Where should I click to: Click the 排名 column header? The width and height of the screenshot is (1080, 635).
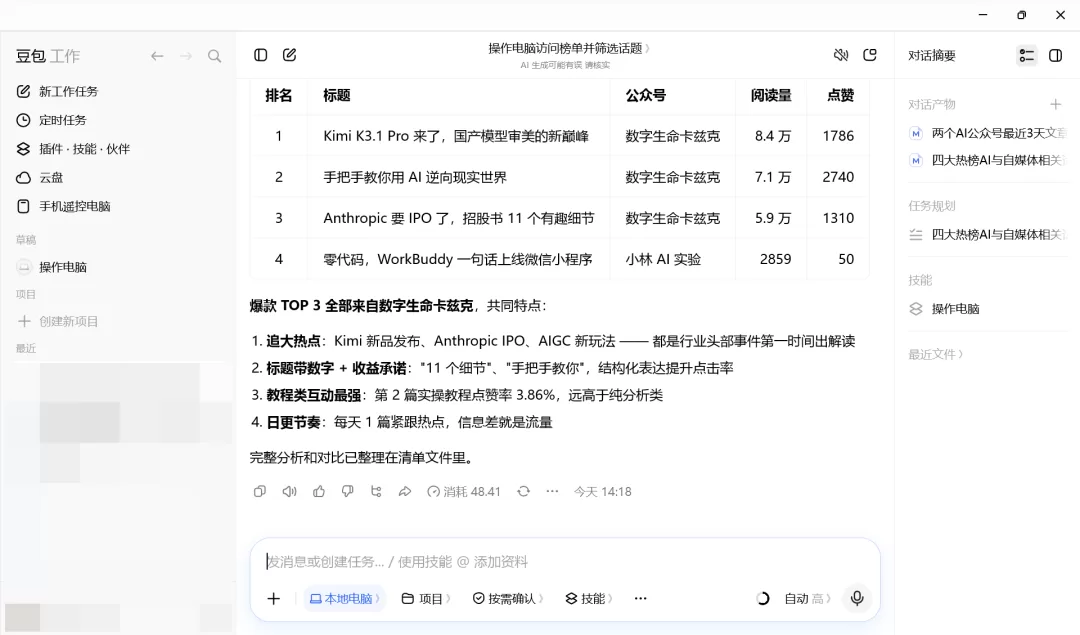(x=278, y=96)
